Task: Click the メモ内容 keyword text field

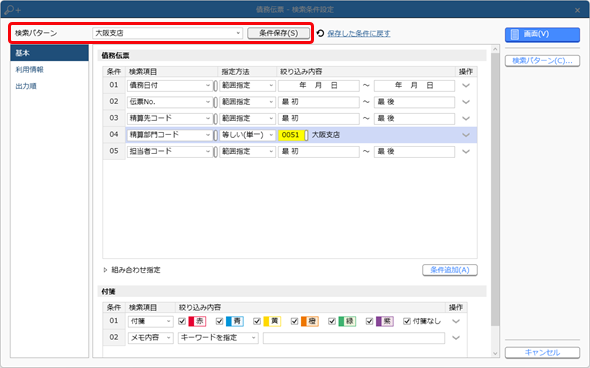Action: coord(354,338)
